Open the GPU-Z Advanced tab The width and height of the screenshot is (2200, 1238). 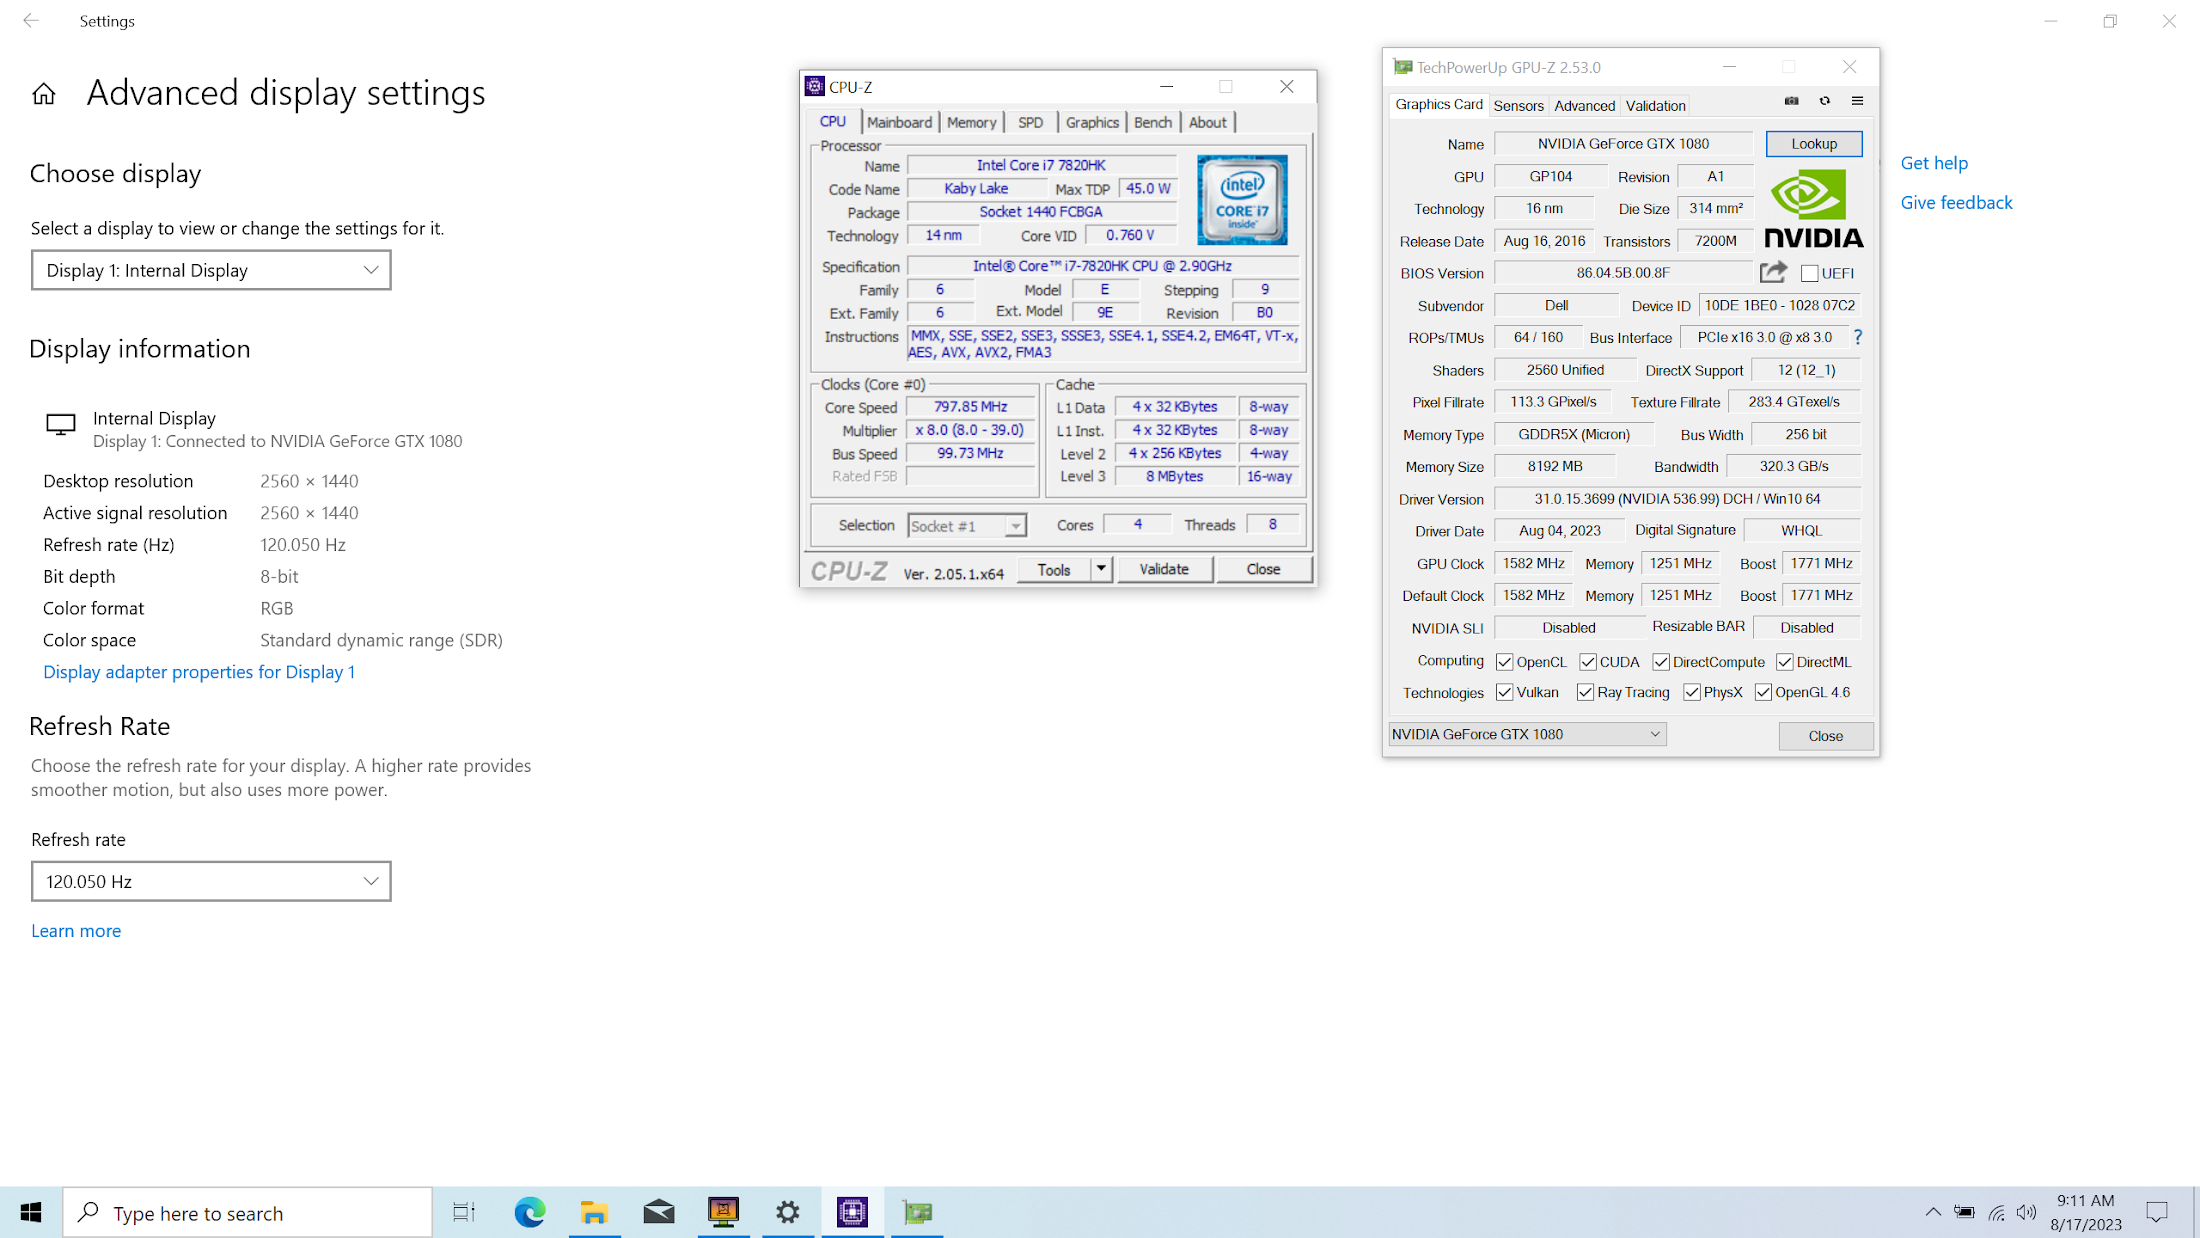(x=1584, y=105)
